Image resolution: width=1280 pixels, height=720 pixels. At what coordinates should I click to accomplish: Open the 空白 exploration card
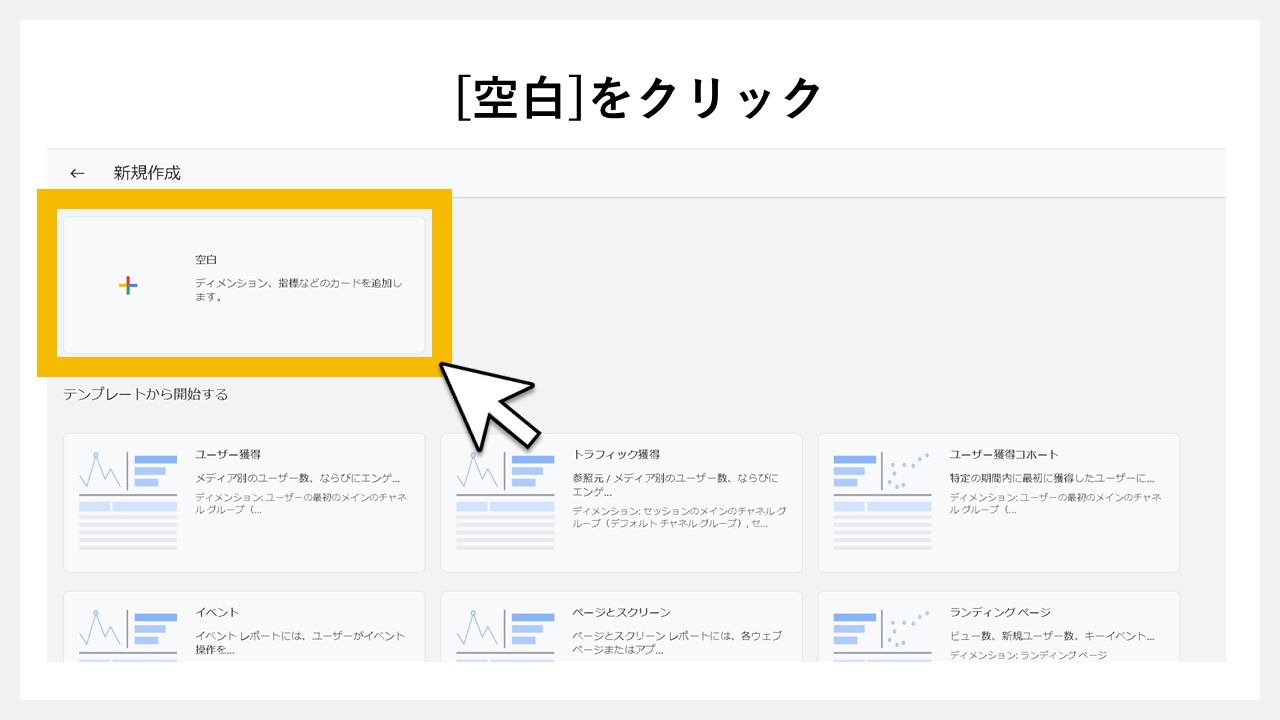coord(245,286)
